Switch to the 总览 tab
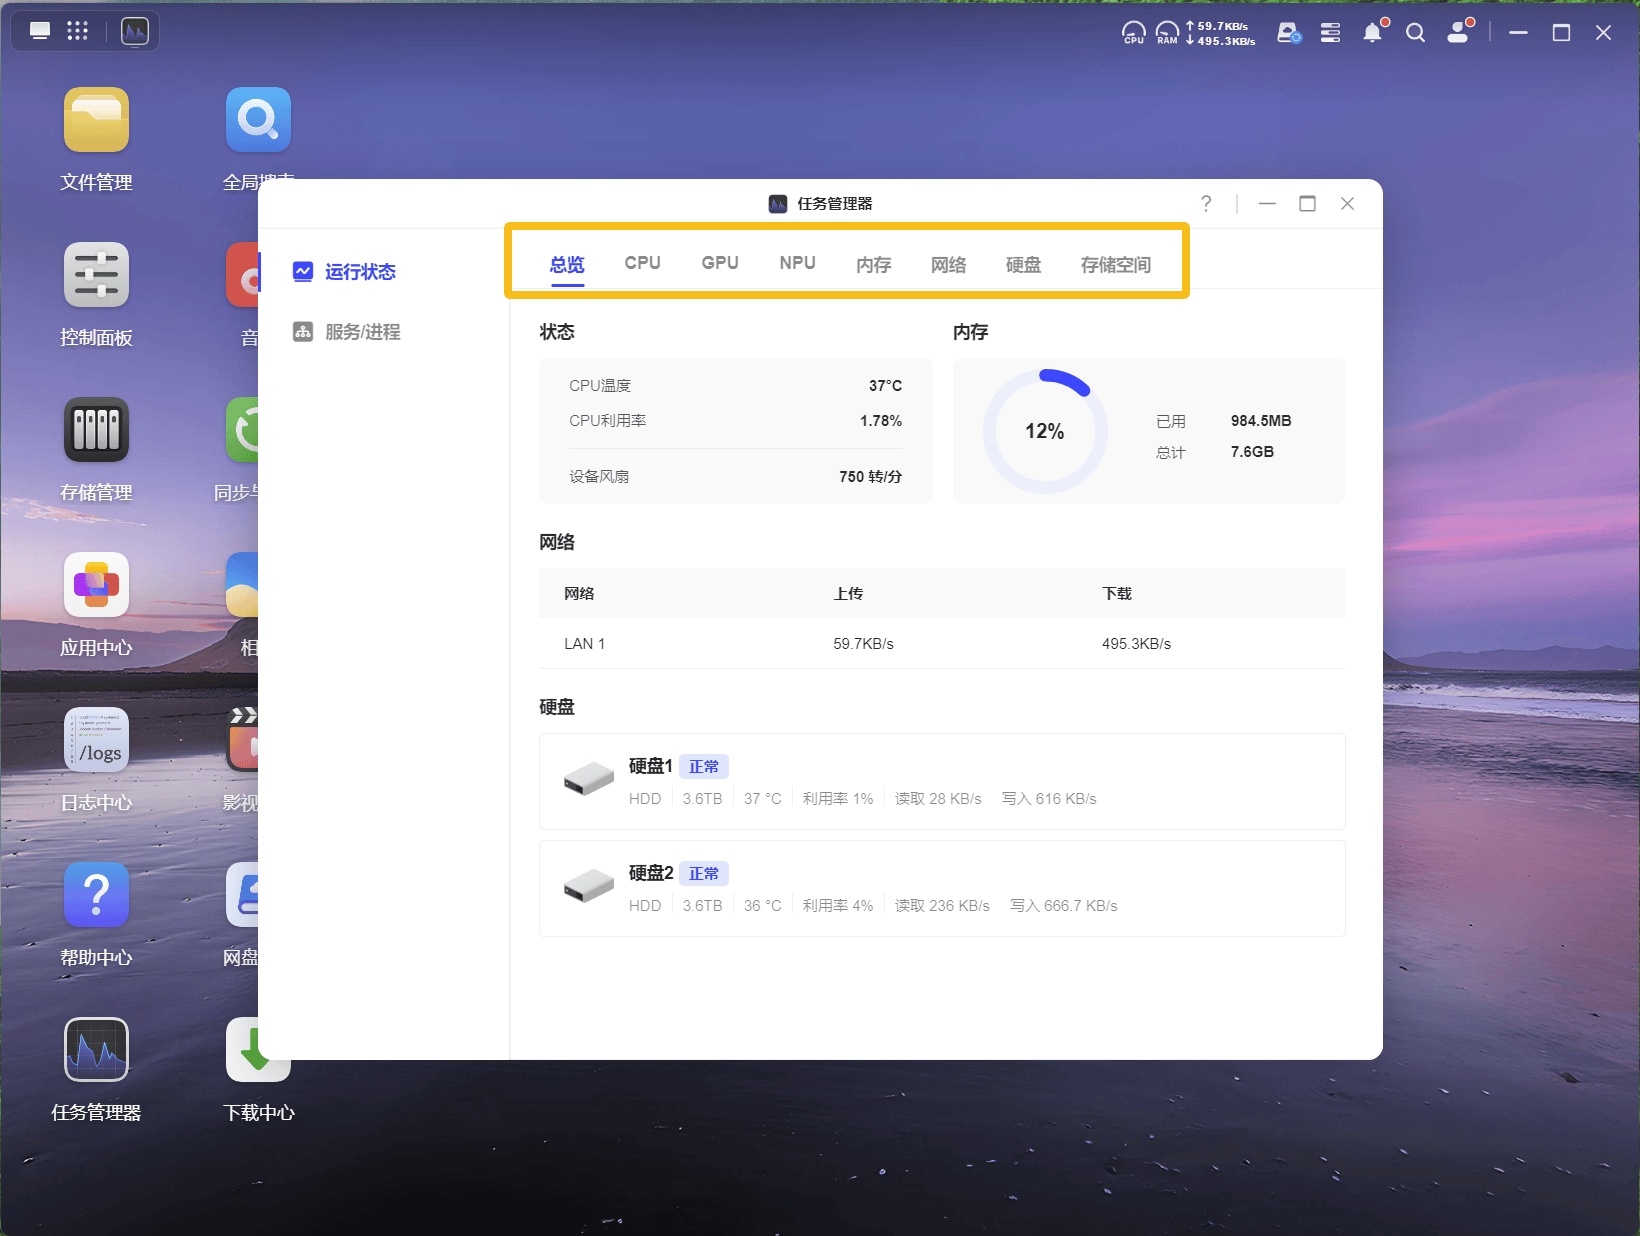 [x=567, y=265]
